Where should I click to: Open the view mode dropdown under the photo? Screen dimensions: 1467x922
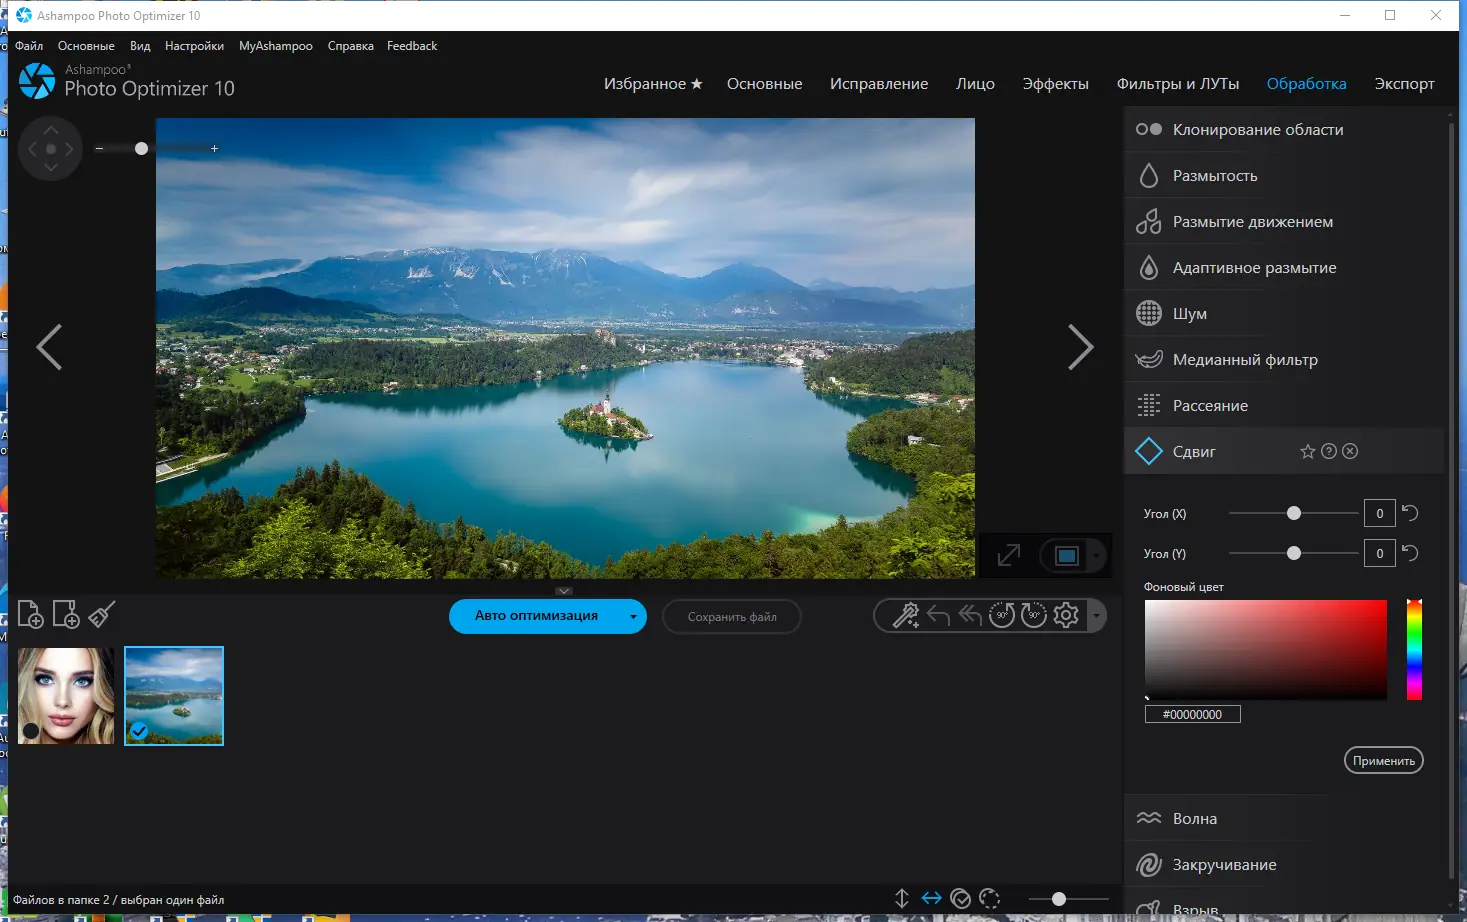coord(1096,556)
